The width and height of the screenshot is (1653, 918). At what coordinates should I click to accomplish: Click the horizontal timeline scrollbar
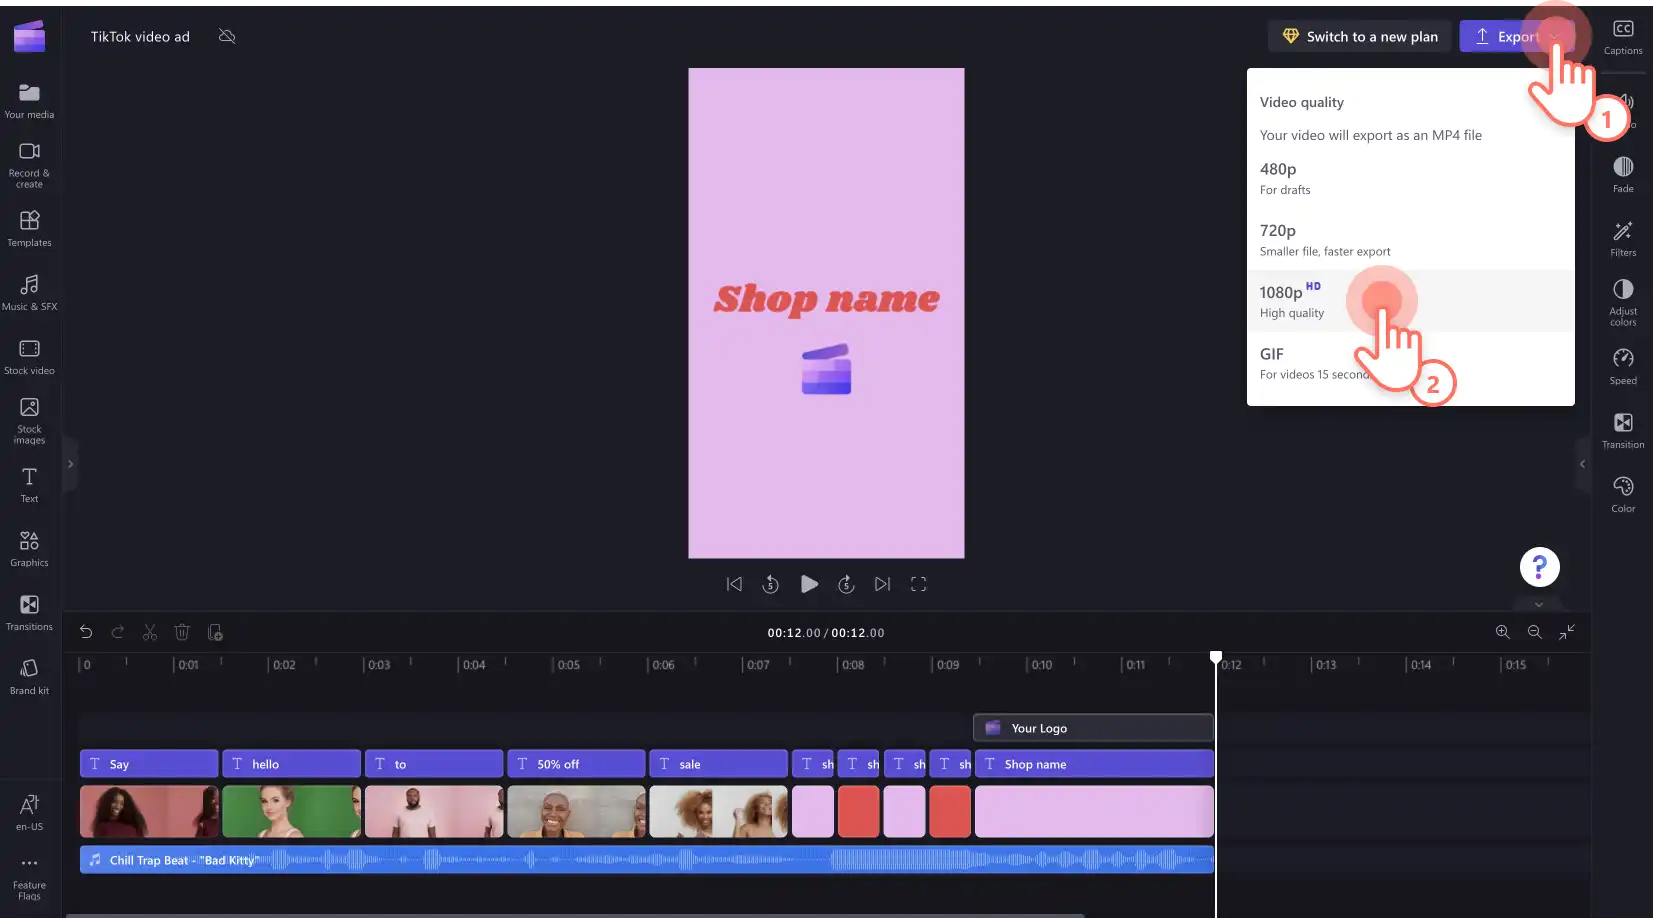point(575,914)
